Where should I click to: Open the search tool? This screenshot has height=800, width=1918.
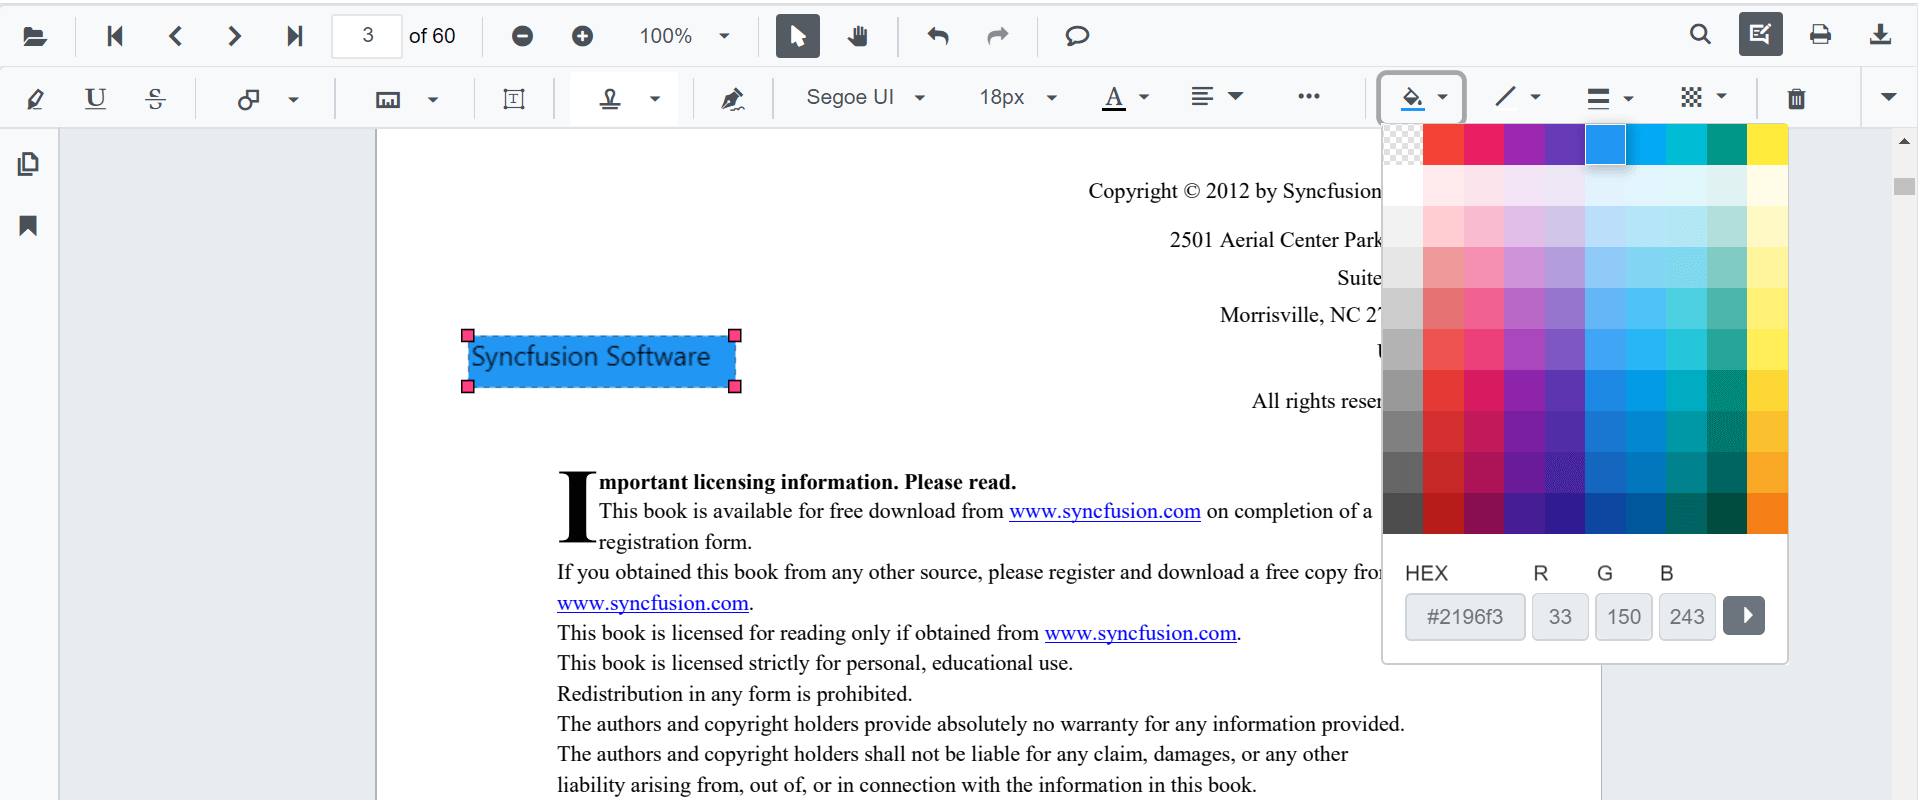pos(1700,34)
